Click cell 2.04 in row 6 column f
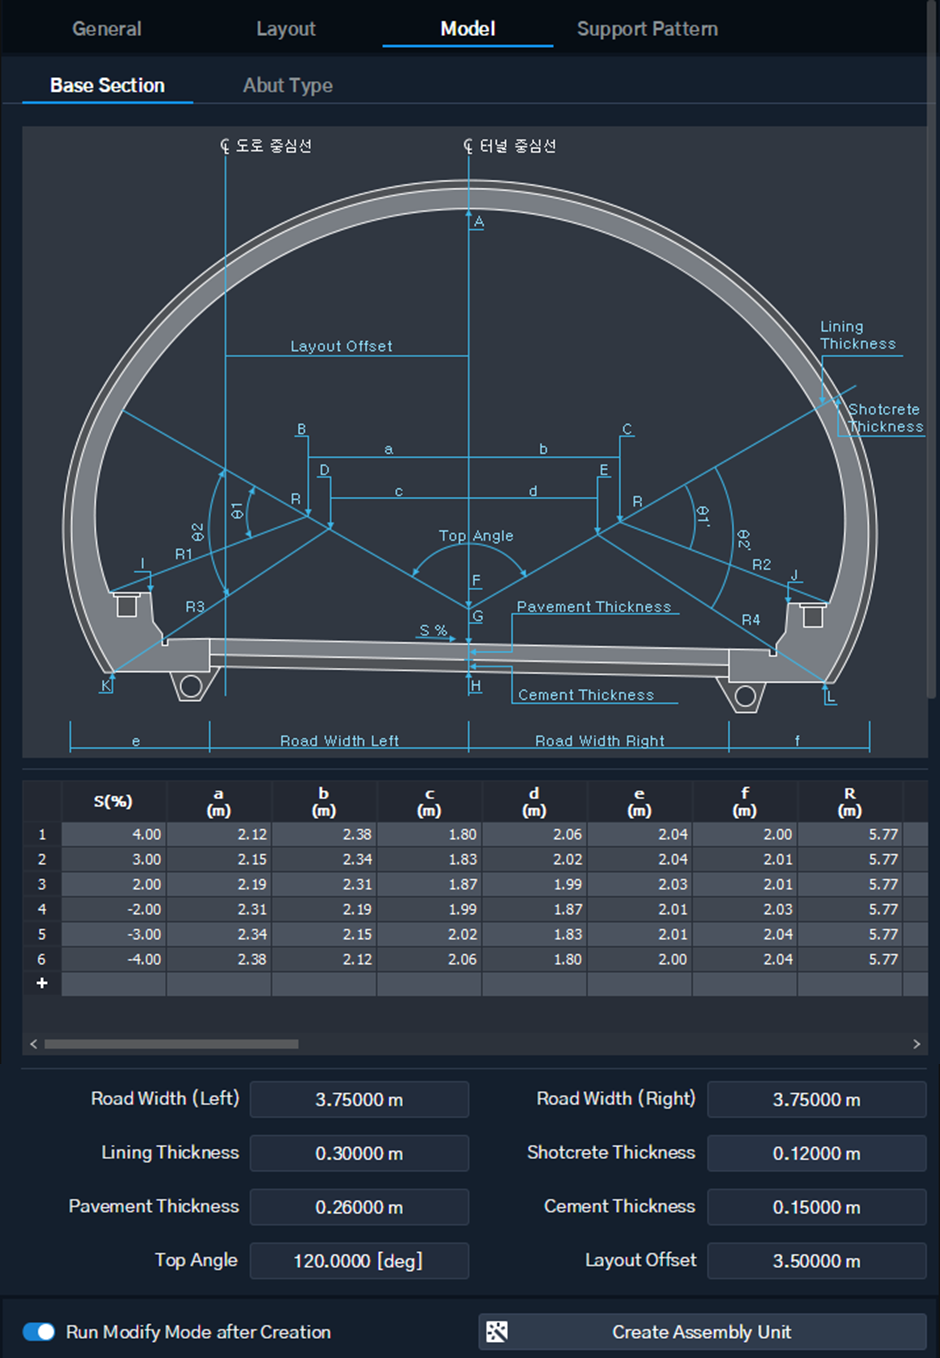Image resolution: width=940 pixels, height=1358 pixels. point(745,959)
